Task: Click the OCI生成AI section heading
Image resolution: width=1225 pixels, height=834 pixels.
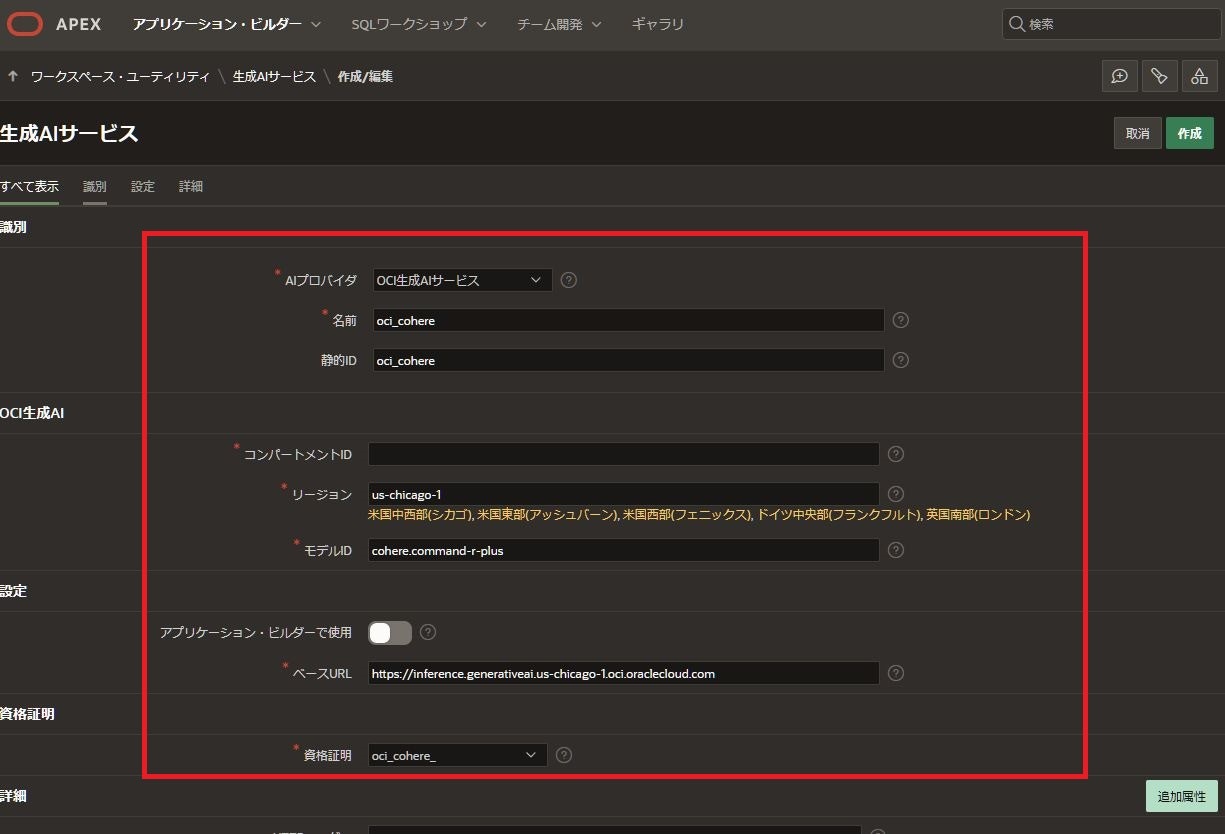Action: point(32,412)
